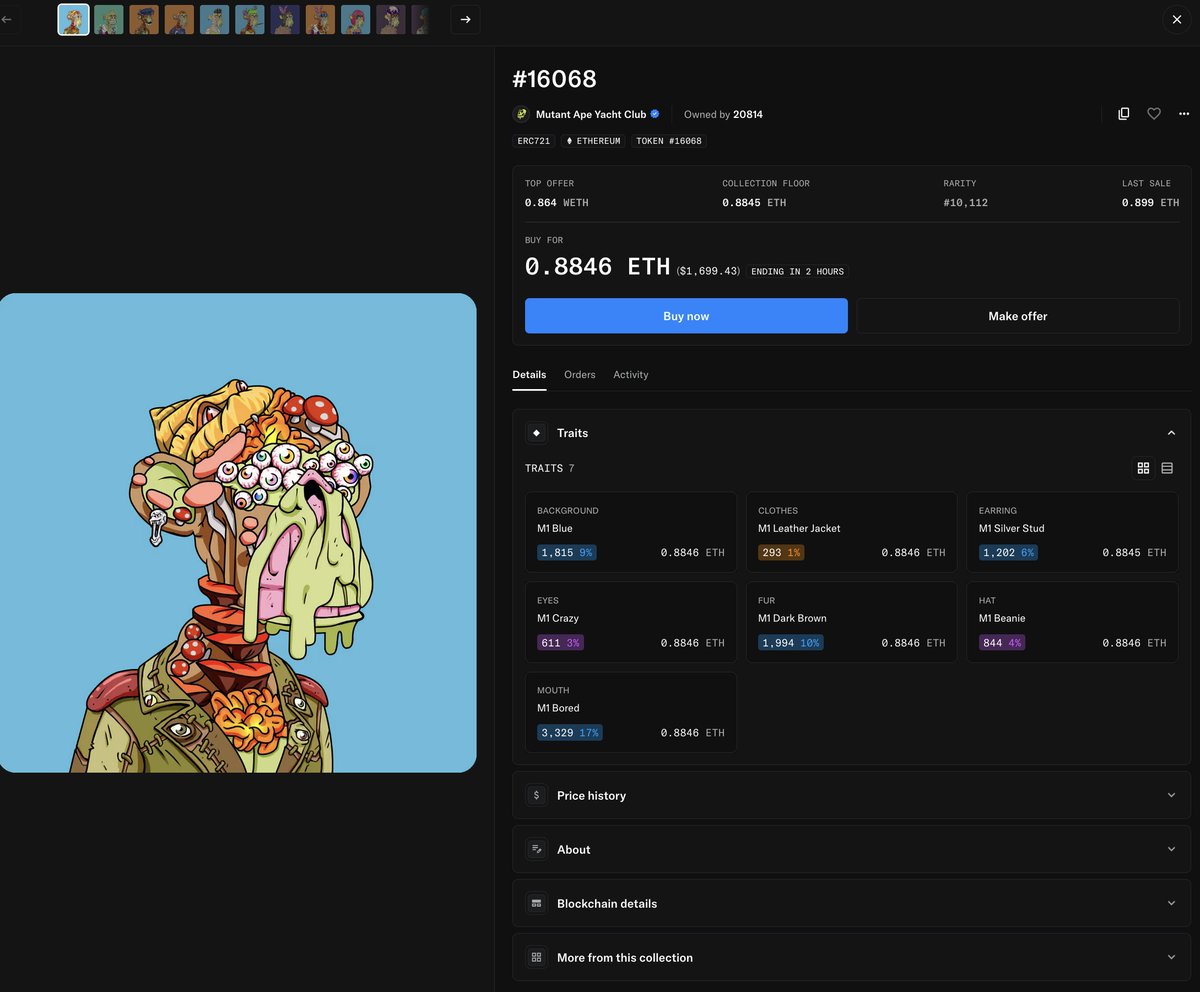Click the Buy now button
The width and height of the screenshot is (1200, 992).
[686, 316]
